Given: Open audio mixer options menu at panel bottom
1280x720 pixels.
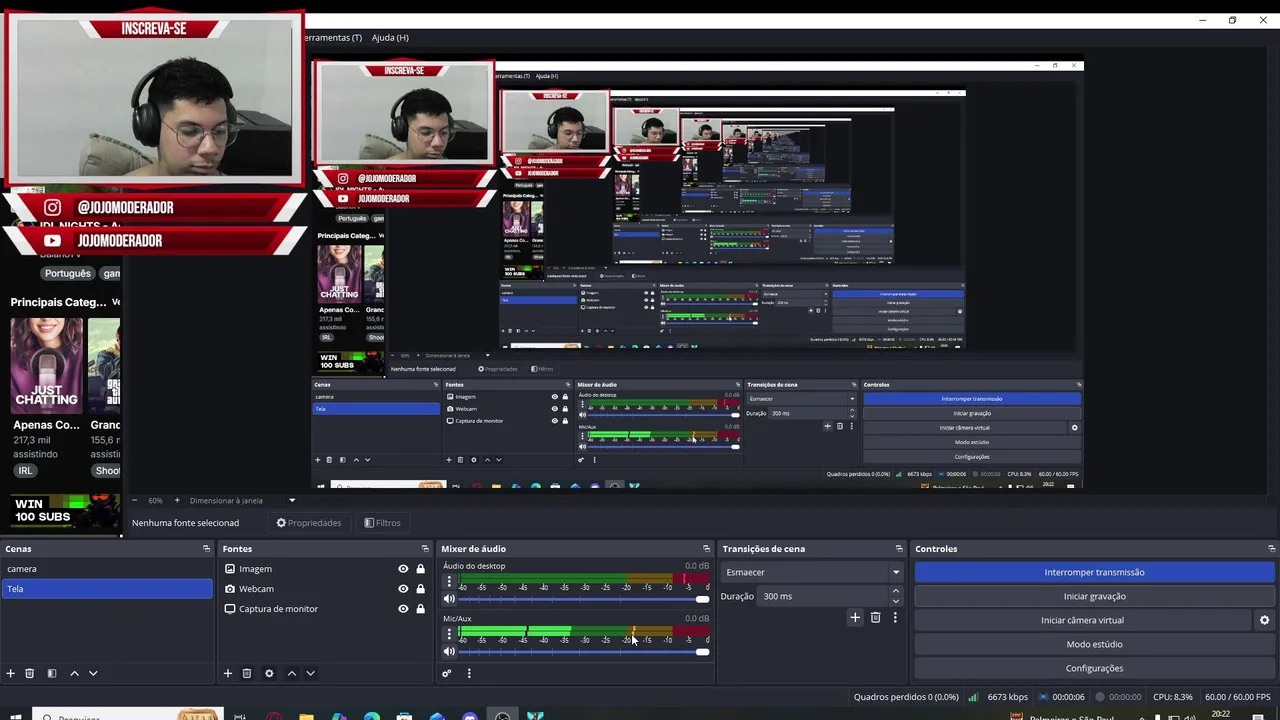Looking at the screenshot, I should coord(468,673).
